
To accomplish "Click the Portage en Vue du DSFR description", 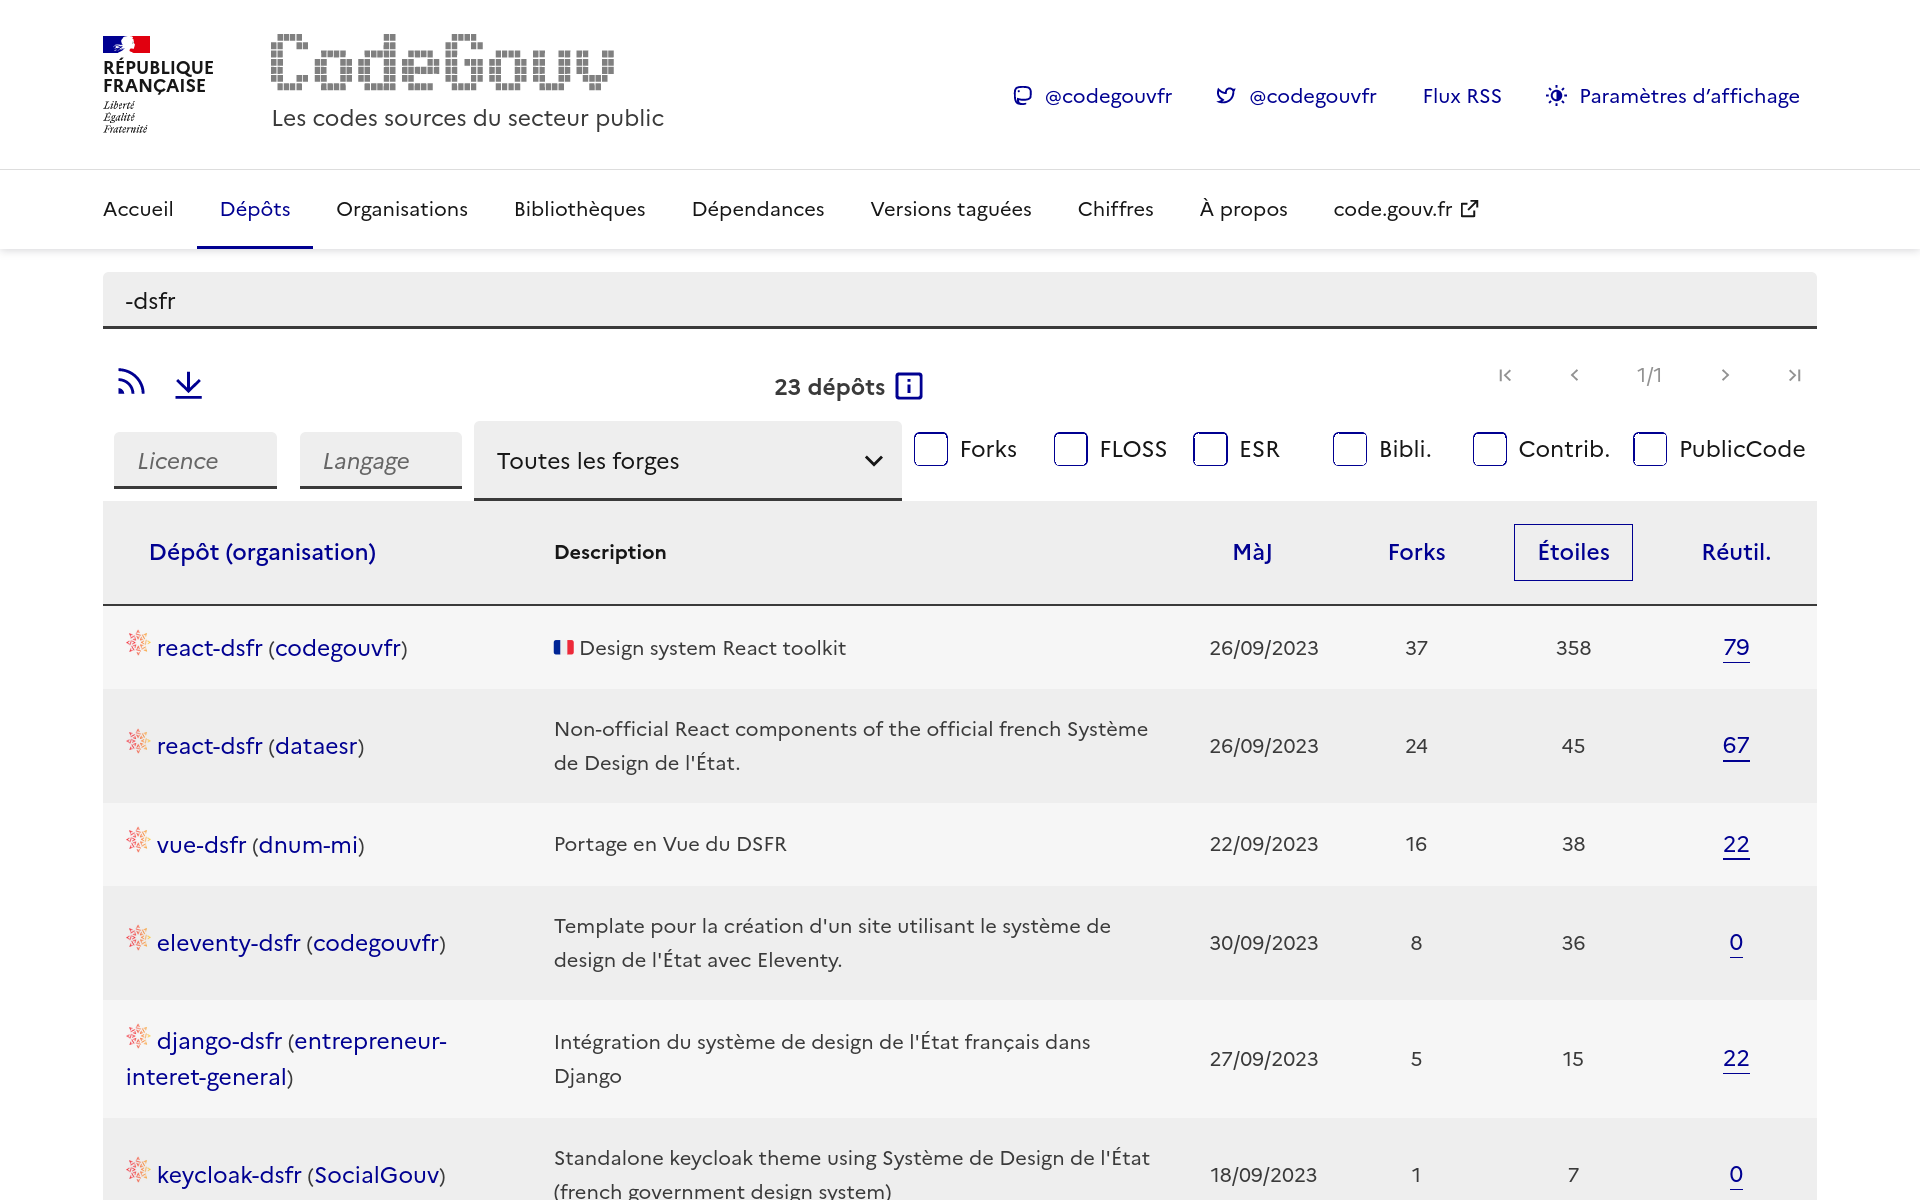I will coord(670,844).
